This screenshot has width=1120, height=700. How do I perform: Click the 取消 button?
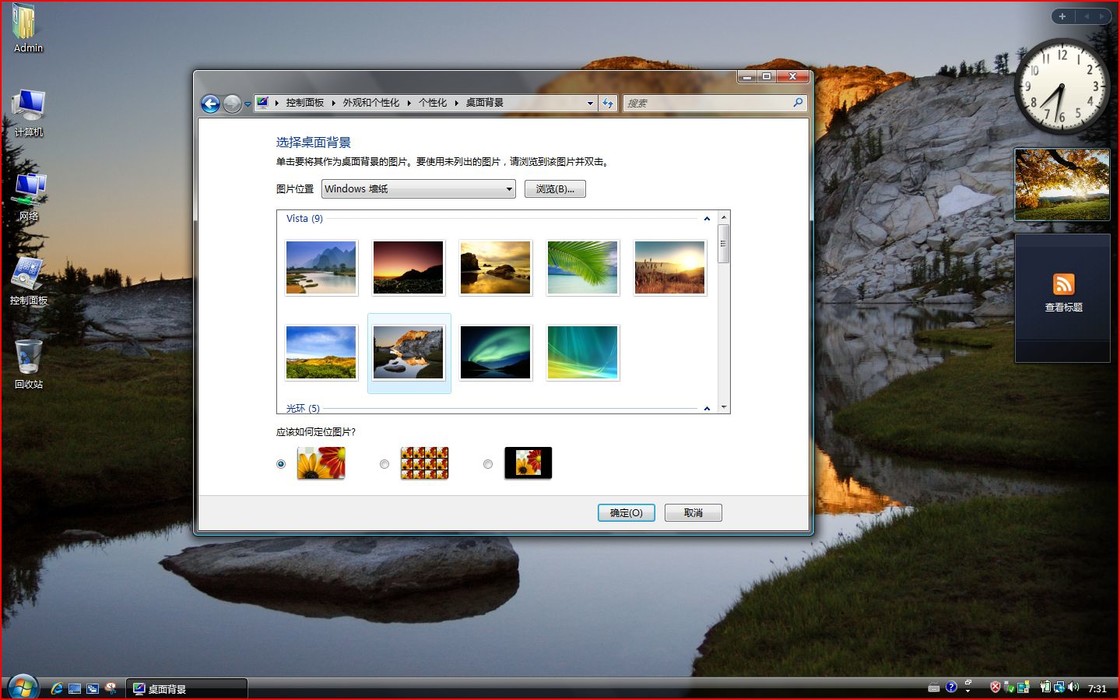tap(694, 513)
